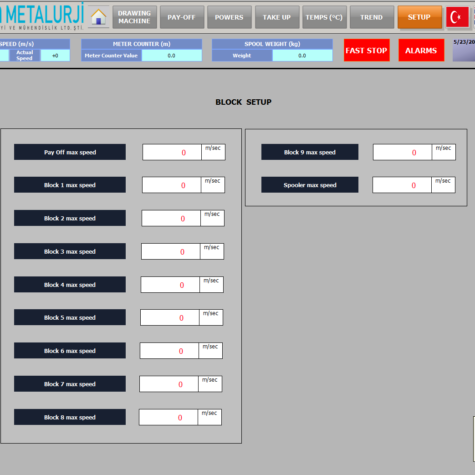The width and height of the screenshot is (475, 475).
Task: Click the Meter Counter Value display
Action: [172, 56]
